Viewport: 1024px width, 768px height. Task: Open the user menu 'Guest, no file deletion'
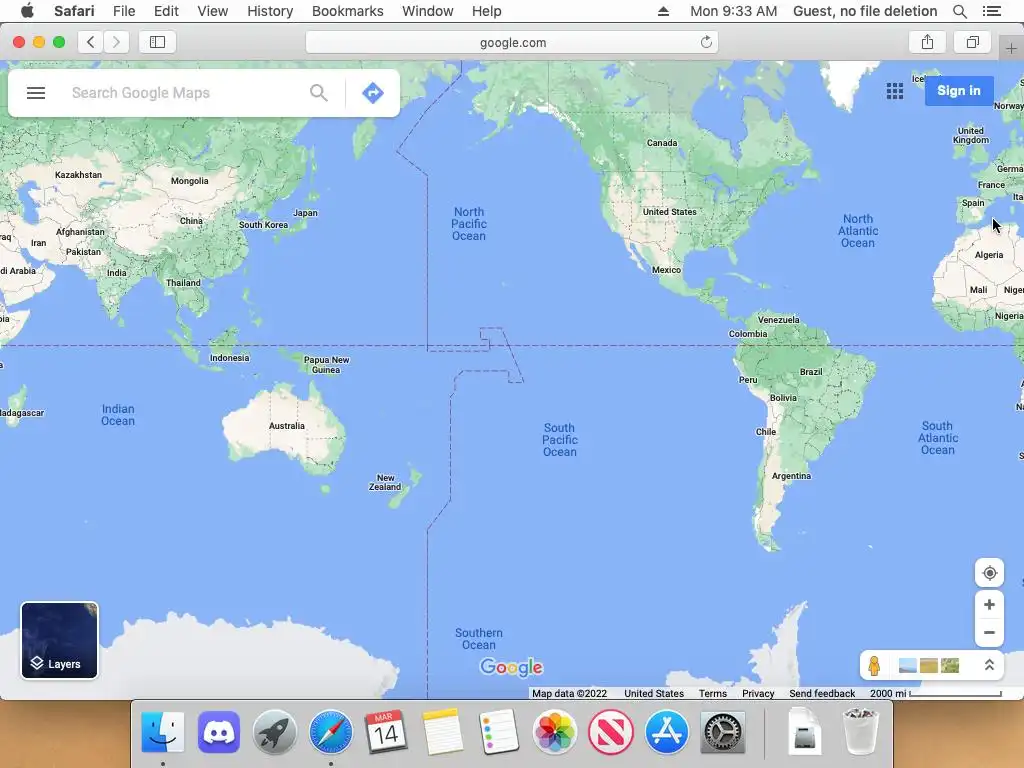pyautogui.click(x=865, y=11)
